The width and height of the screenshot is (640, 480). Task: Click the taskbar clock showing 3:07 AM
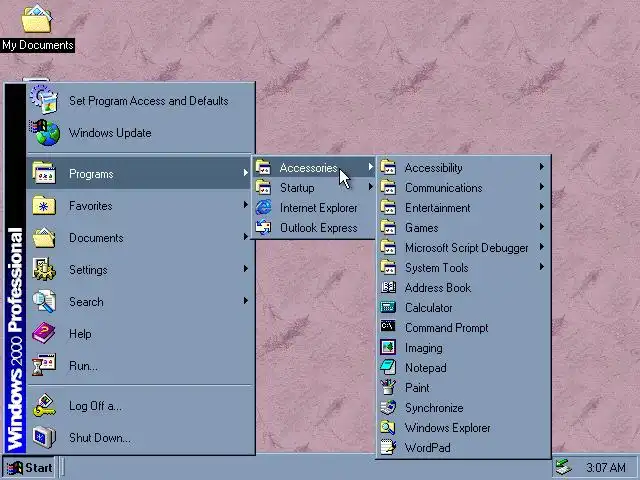click(x=606, y=467)
